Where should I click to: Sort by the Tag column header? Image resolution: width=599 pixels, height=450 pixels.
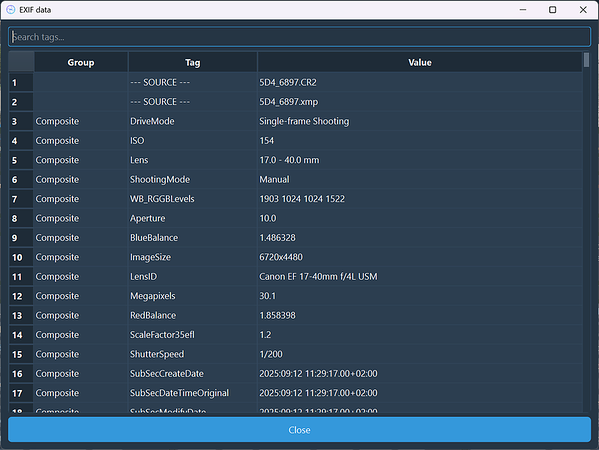tap(193, 62)
